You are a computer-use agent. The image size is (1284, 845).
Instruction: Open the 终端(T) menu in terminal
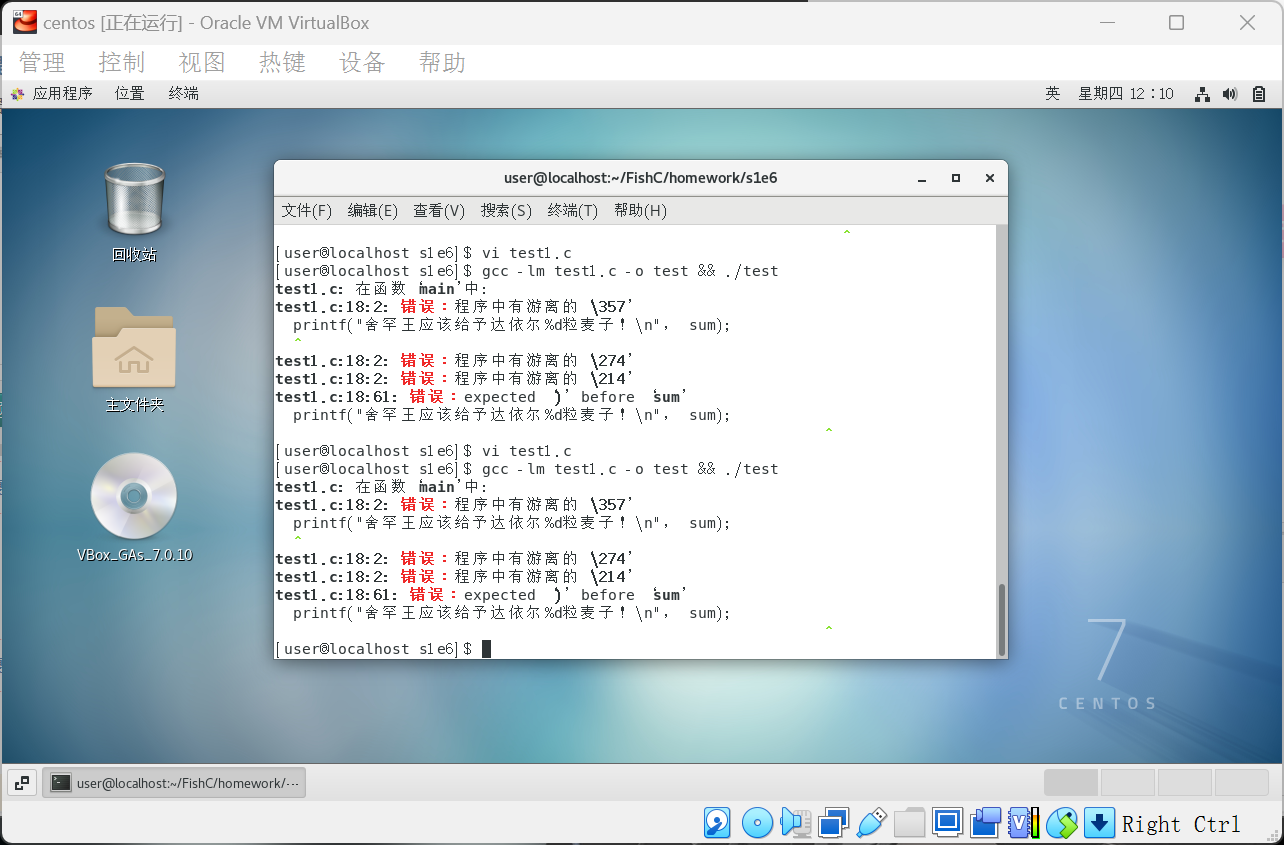coord(573,211)
